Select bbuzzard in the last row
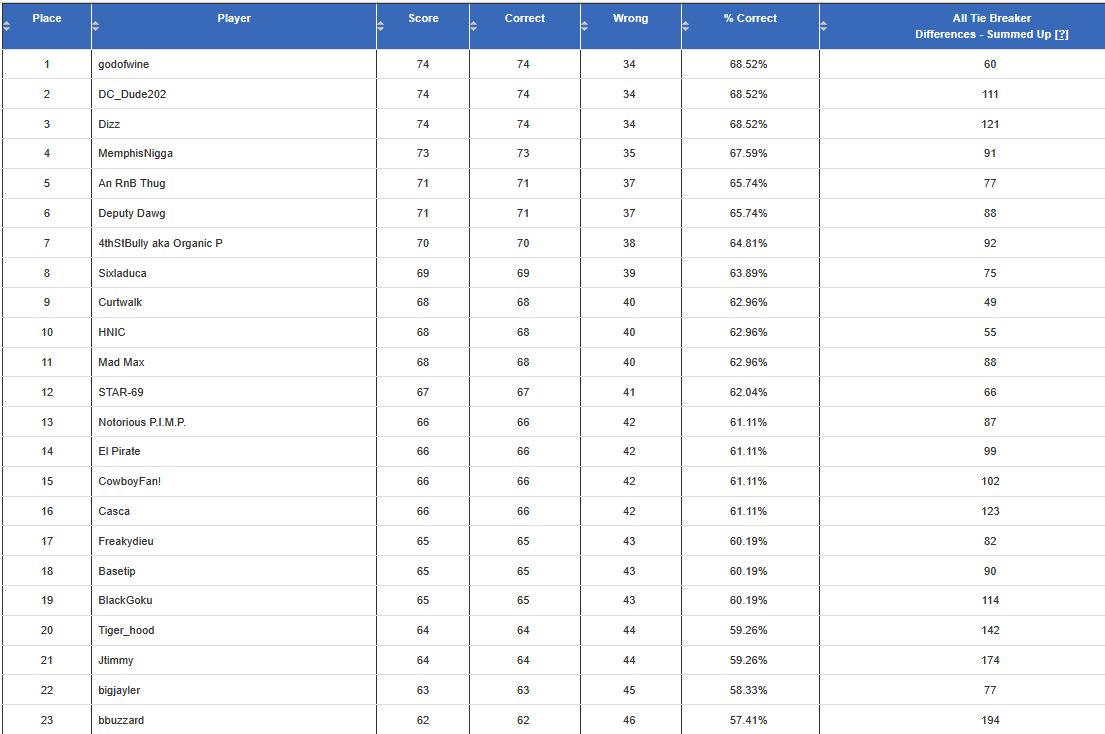Viewport: 1105px width, 734px height. pos(121,720)
